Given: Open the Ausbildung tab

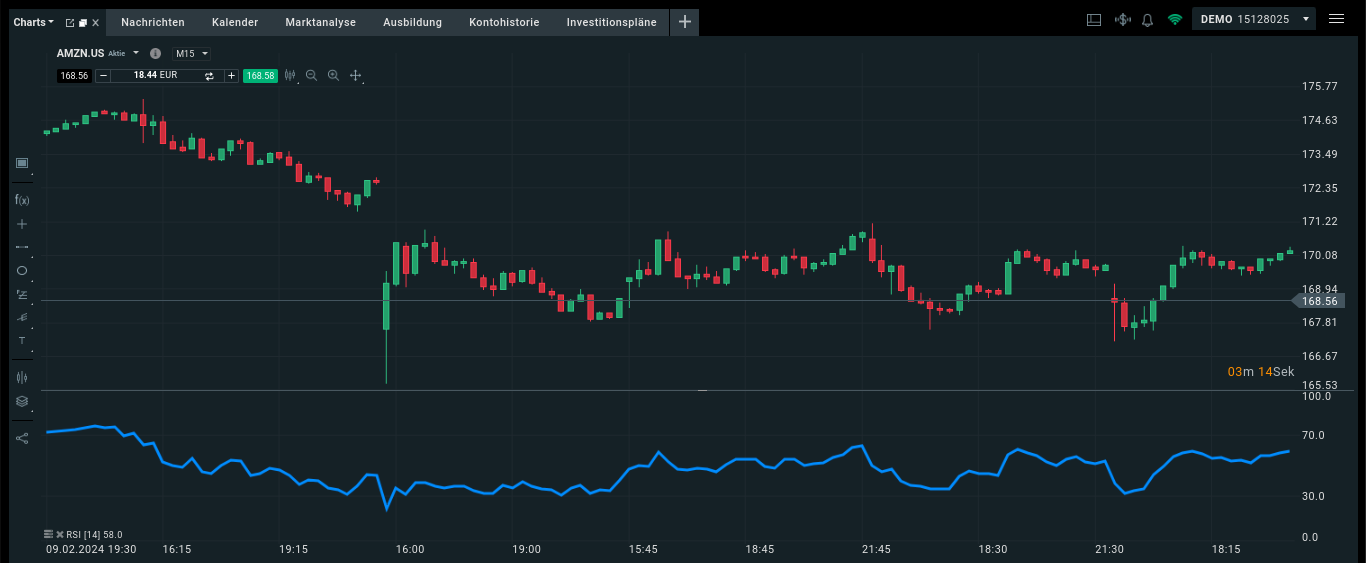Looking at the screenshot, I should tap(413, 22).
